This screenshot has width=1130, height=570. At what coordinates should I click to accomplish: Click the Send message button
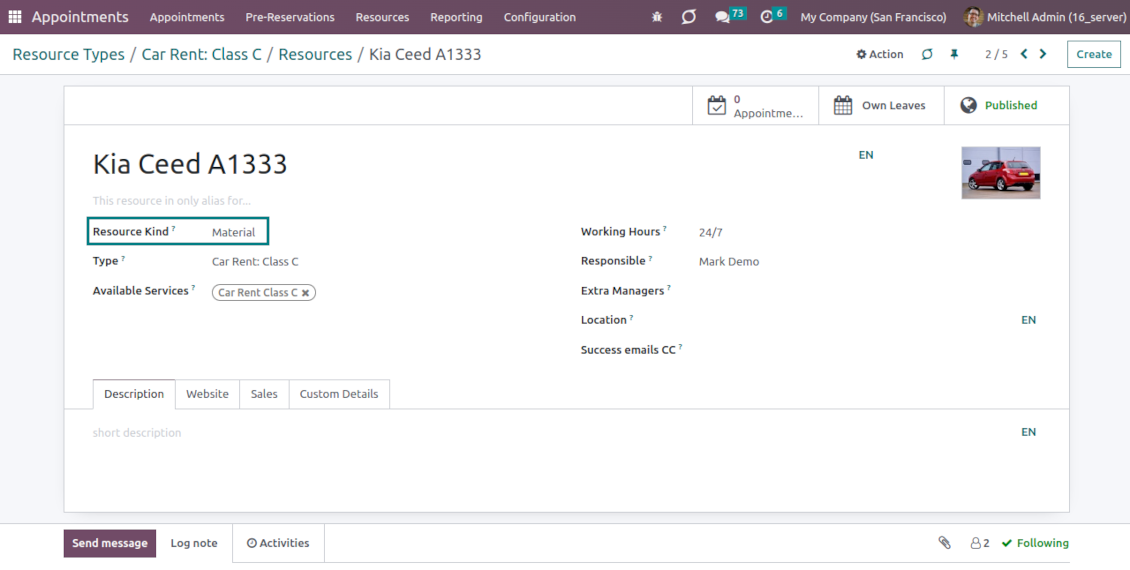point(110,543)
